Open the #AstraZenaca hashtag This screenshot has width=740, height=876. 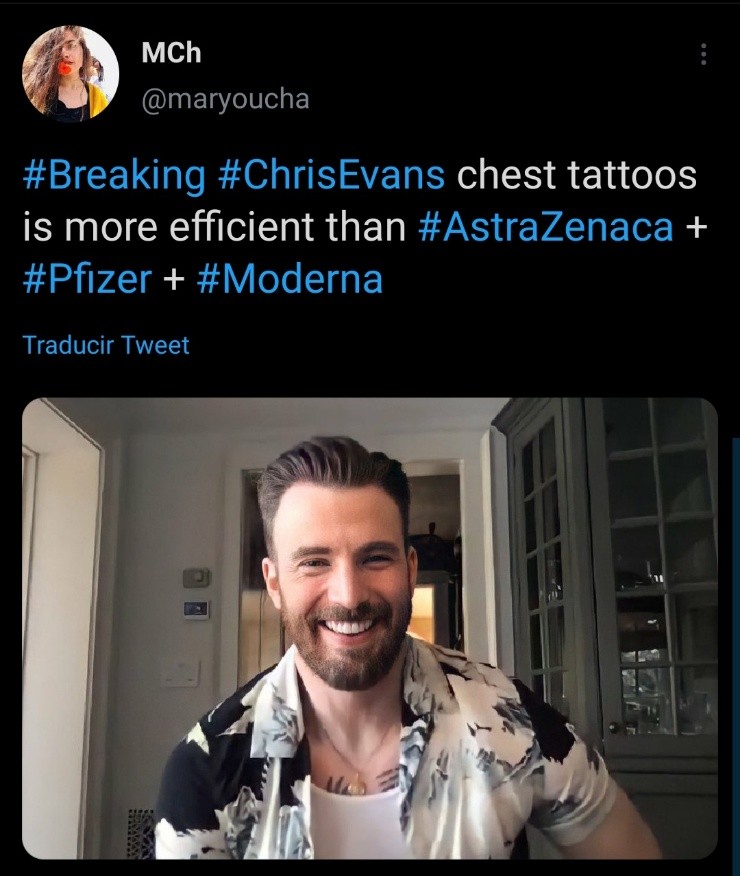point(546,226)
